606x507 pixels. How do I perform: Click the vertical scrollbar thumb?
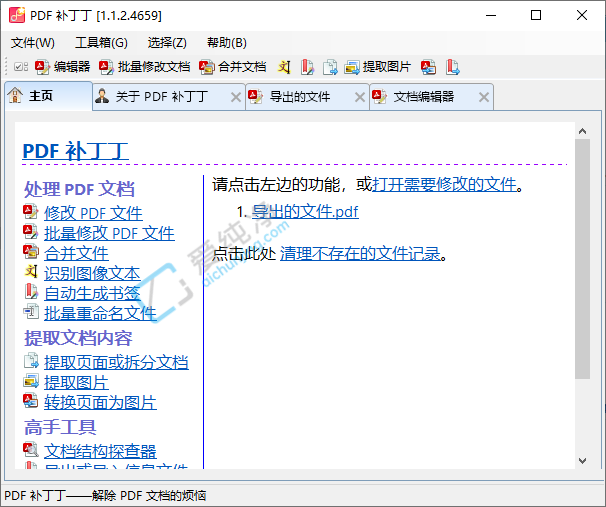[582, 259]
